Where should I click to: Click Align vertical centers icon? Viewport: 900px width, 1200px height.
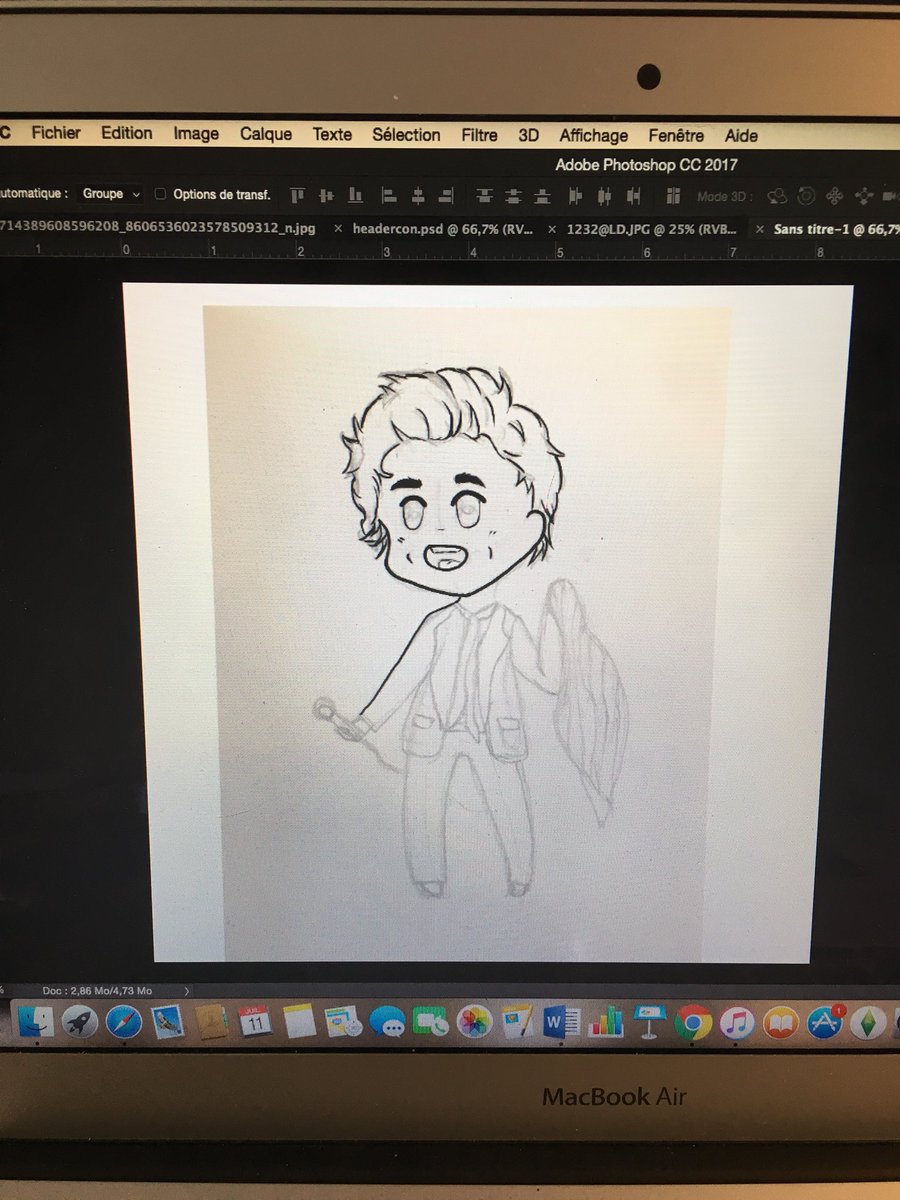327,195
